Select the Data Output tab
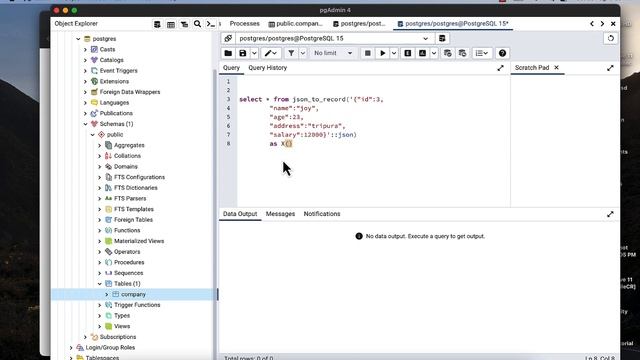Viewport: 640px width, 360px height. 240,214
